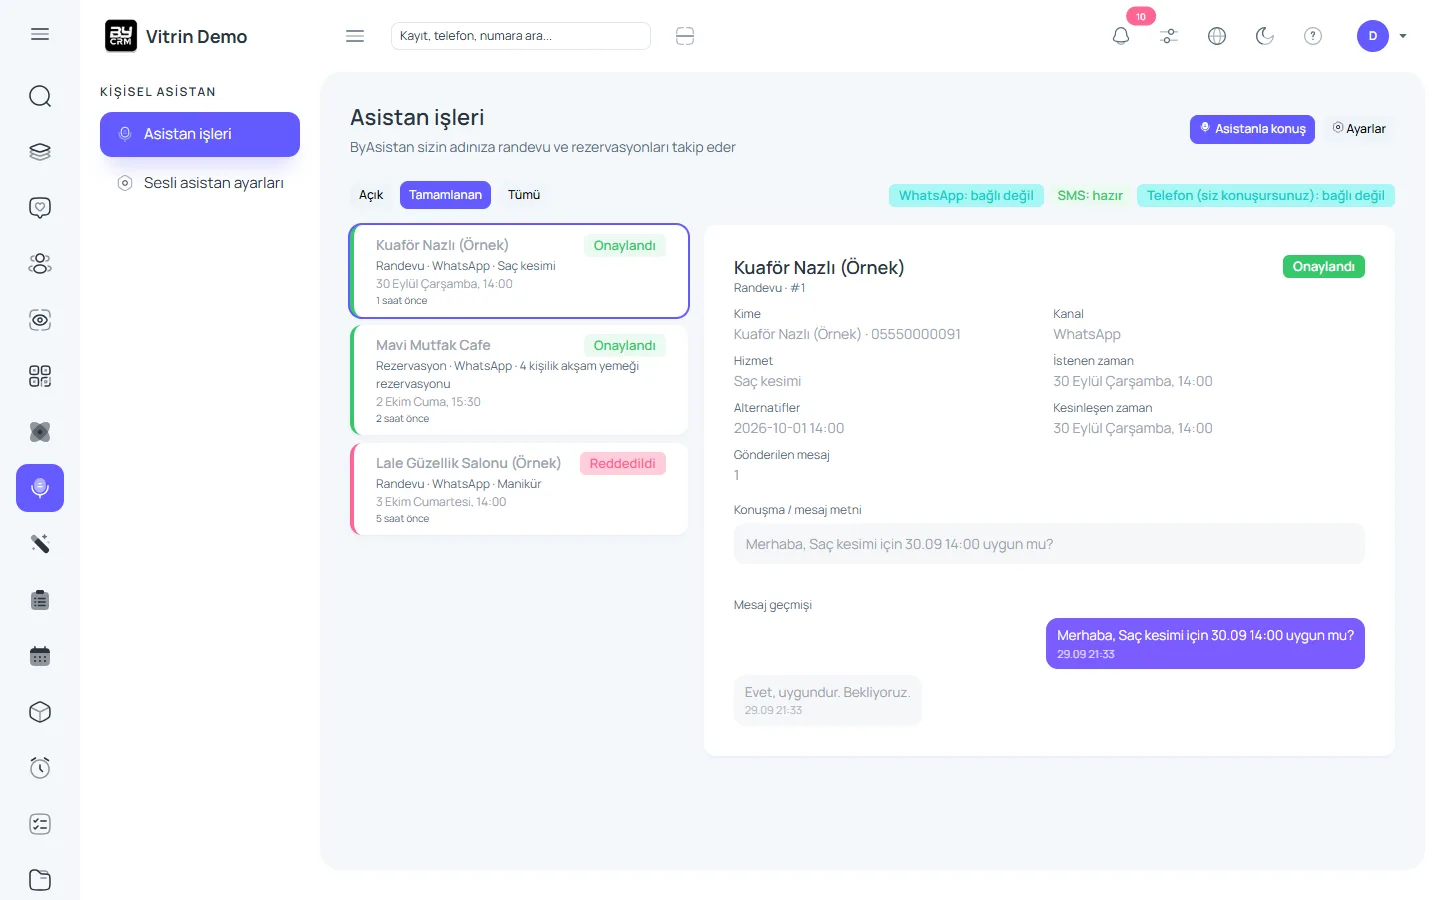
Task: Open the four-petal flower sidebar icon
Action: tap(40, 432)
